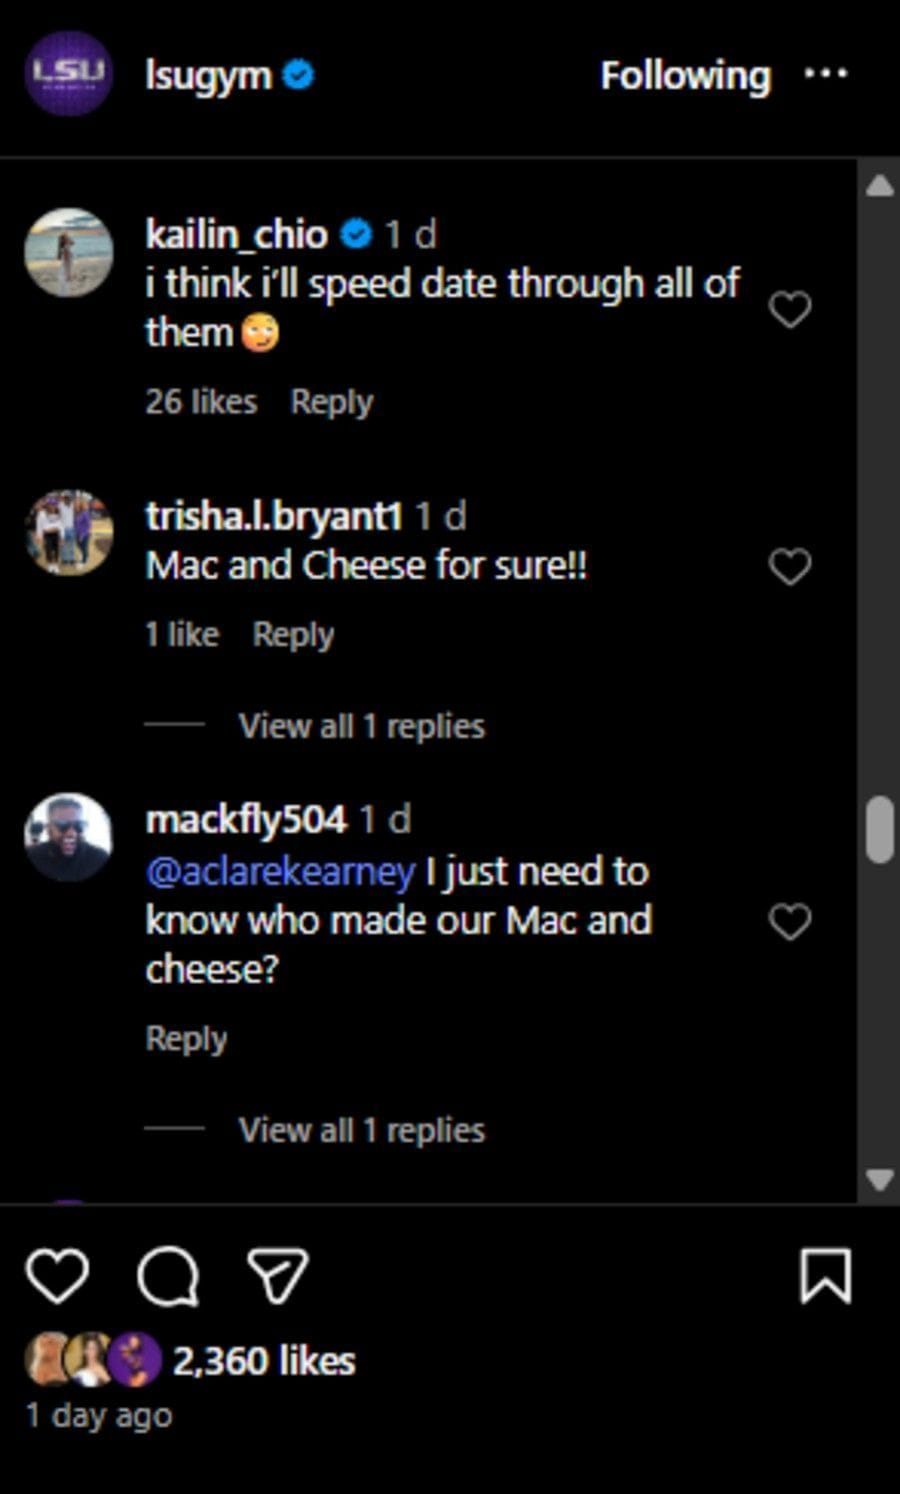Like the post with the heart icon

point(57,1275)
